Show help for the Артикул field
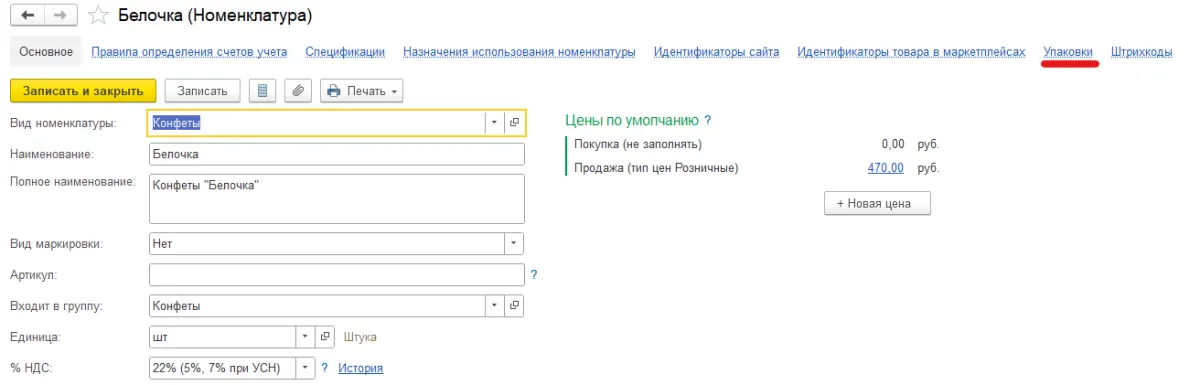1200x385 pixels. coord(534,274)
